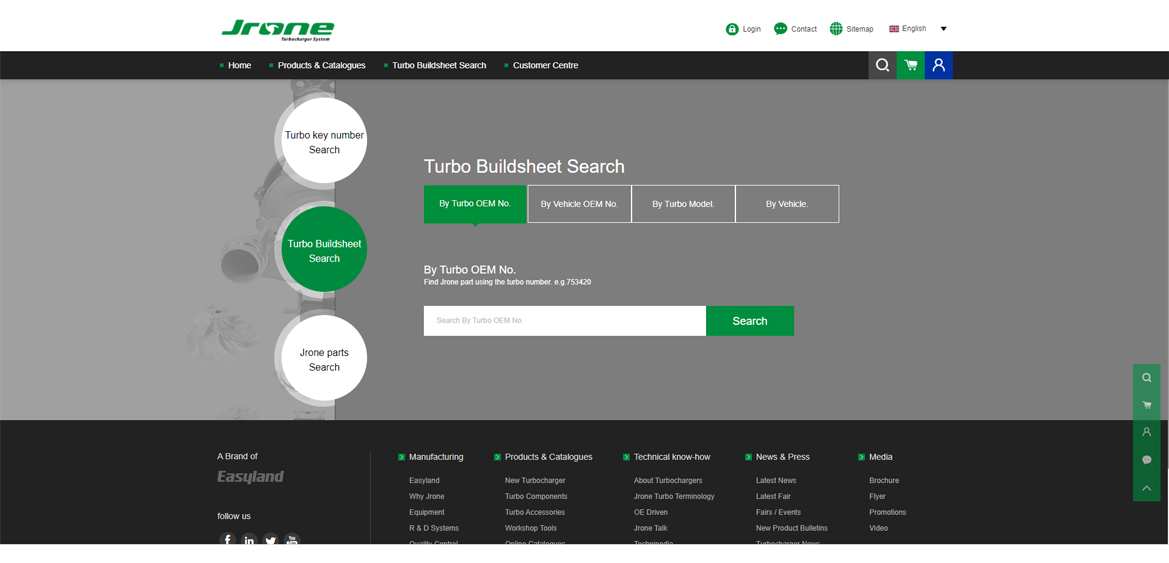Screen dimensions: 1169x563
Task: Click the Easyland brand logo in footer
Action: (250, 476)
